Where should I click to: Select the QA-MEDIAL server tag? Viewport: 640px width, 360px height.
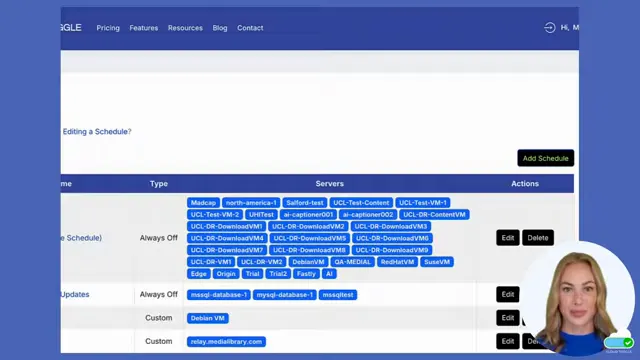tap(353, 262)
